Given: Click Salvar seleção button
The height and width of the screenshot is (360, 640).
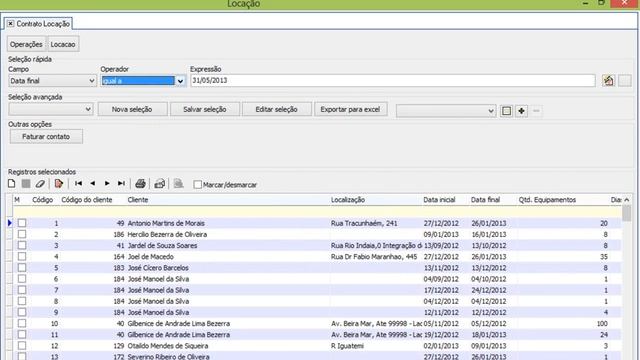Looking at the screenshot, I should coord(204,109).
